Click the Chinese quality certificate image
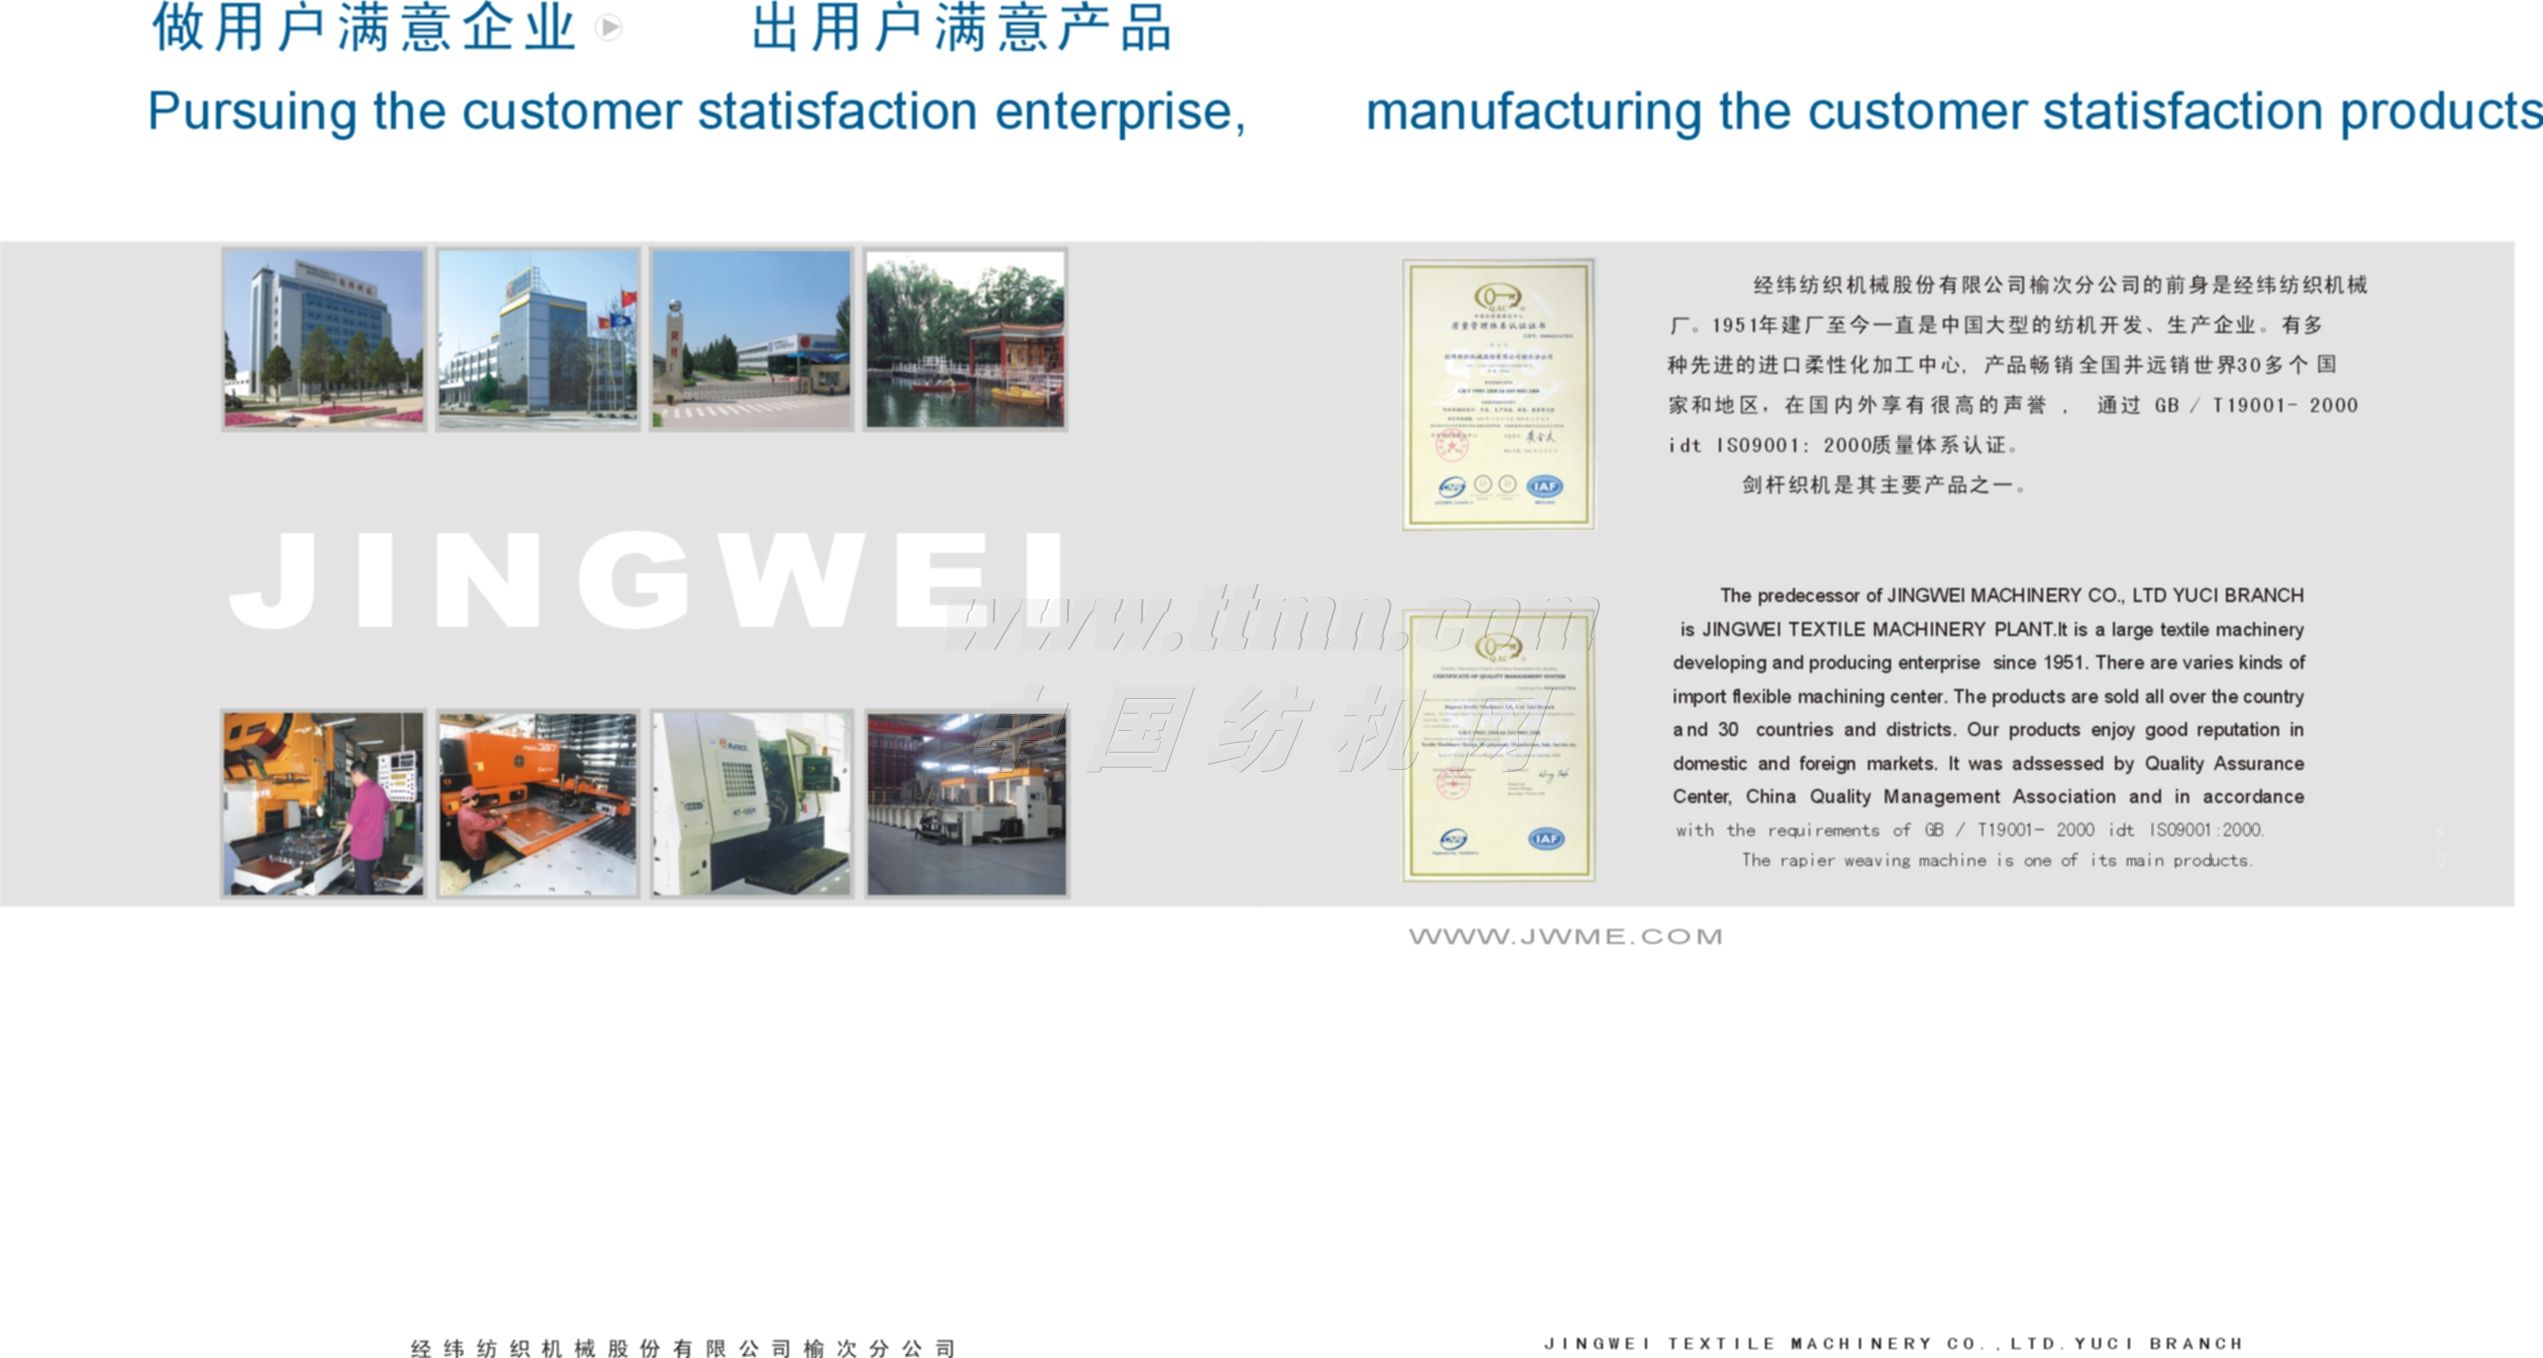 [1498, 394]
